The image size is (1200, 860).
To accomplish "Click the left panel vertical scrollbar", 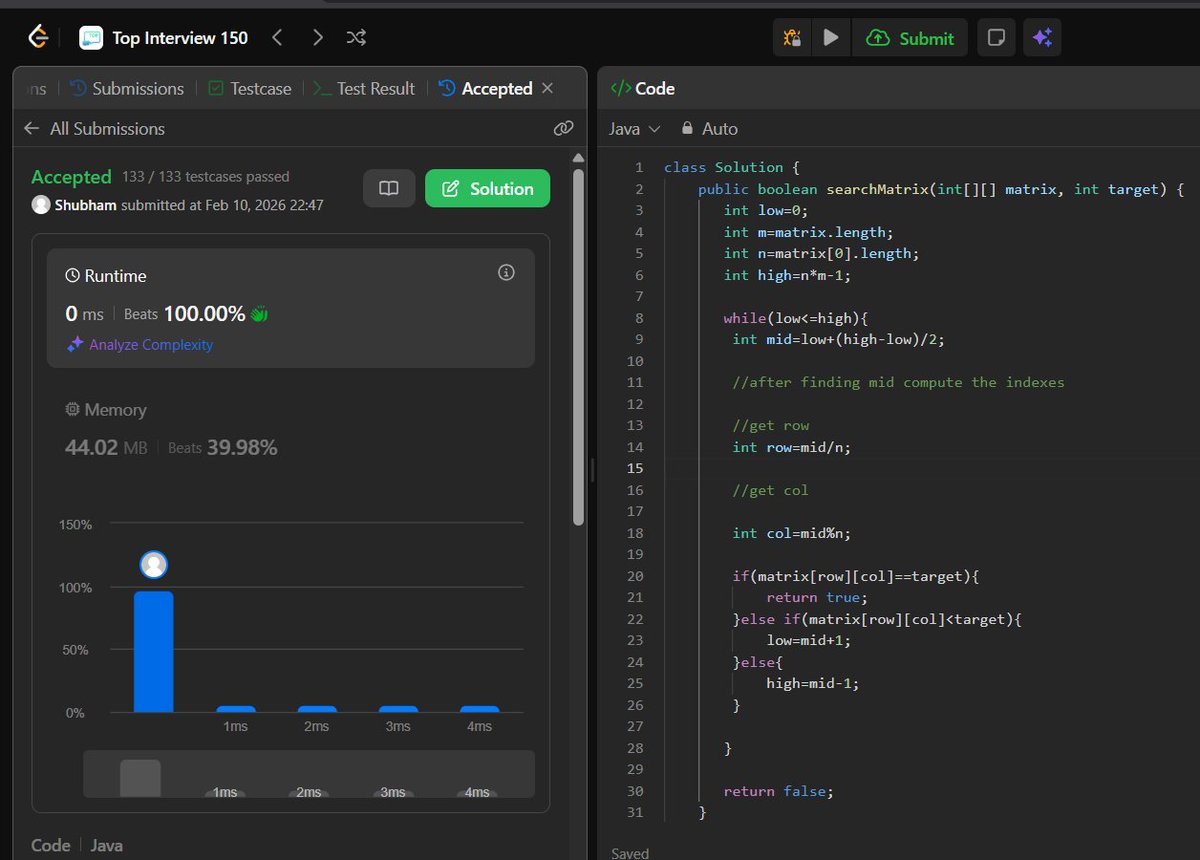I will point(578,345).
